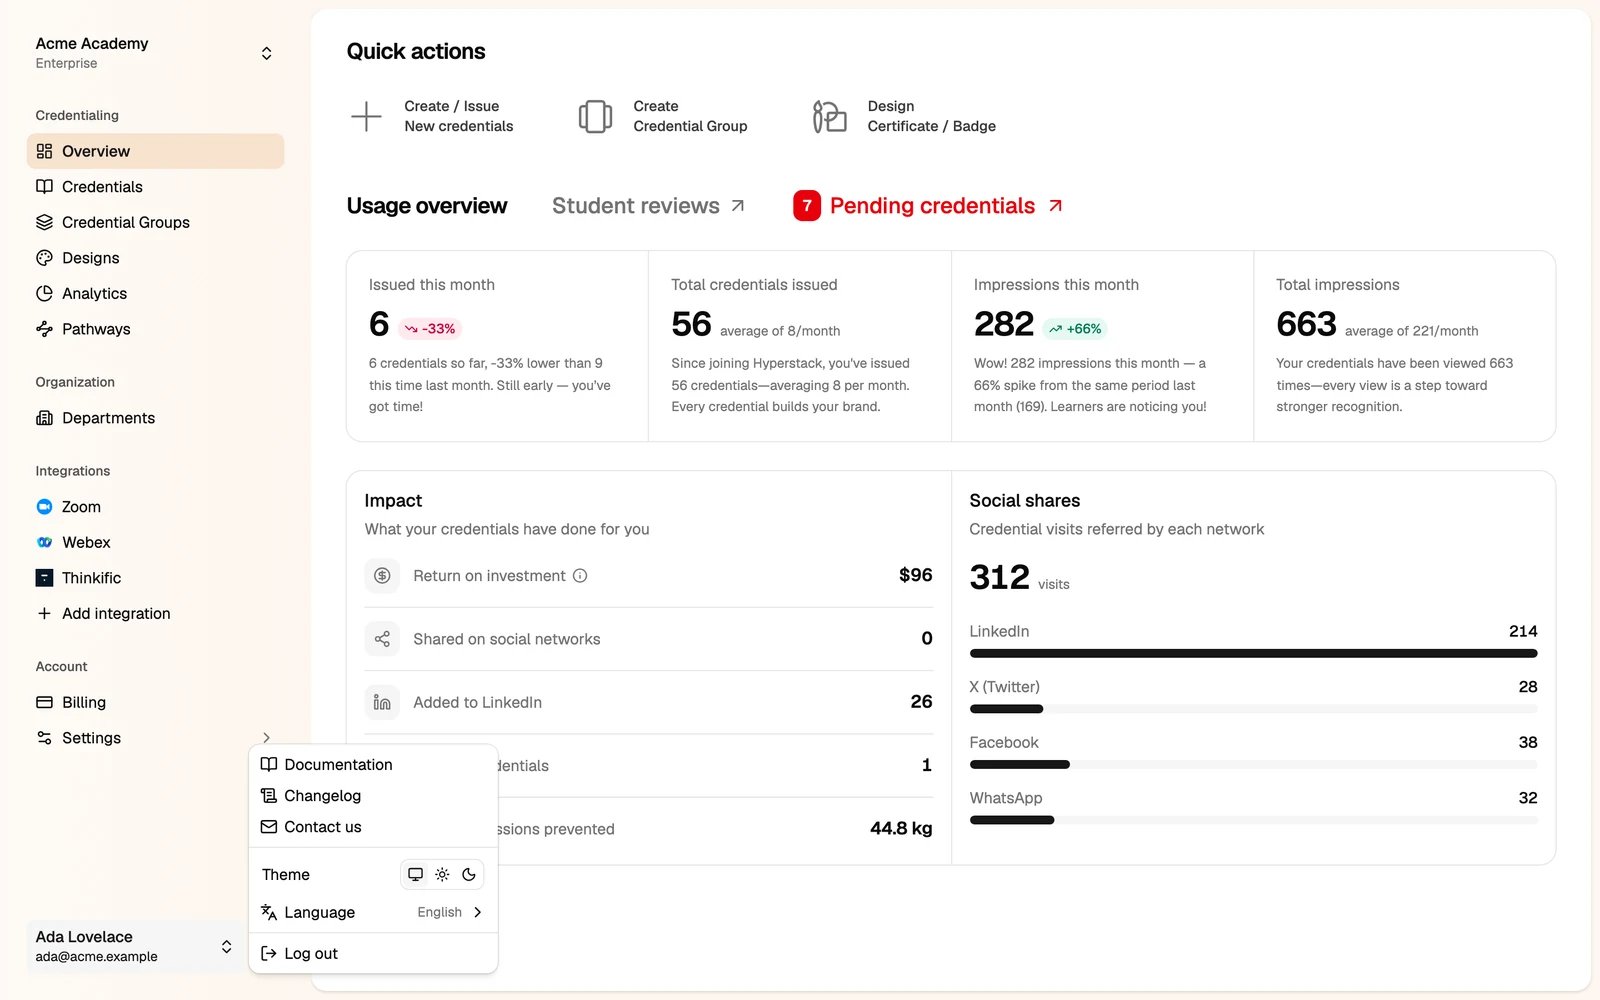This screenshot has width=1600, height=1000.
Task: Expand the Language English submenu
Action: click(x=373, y=912)
